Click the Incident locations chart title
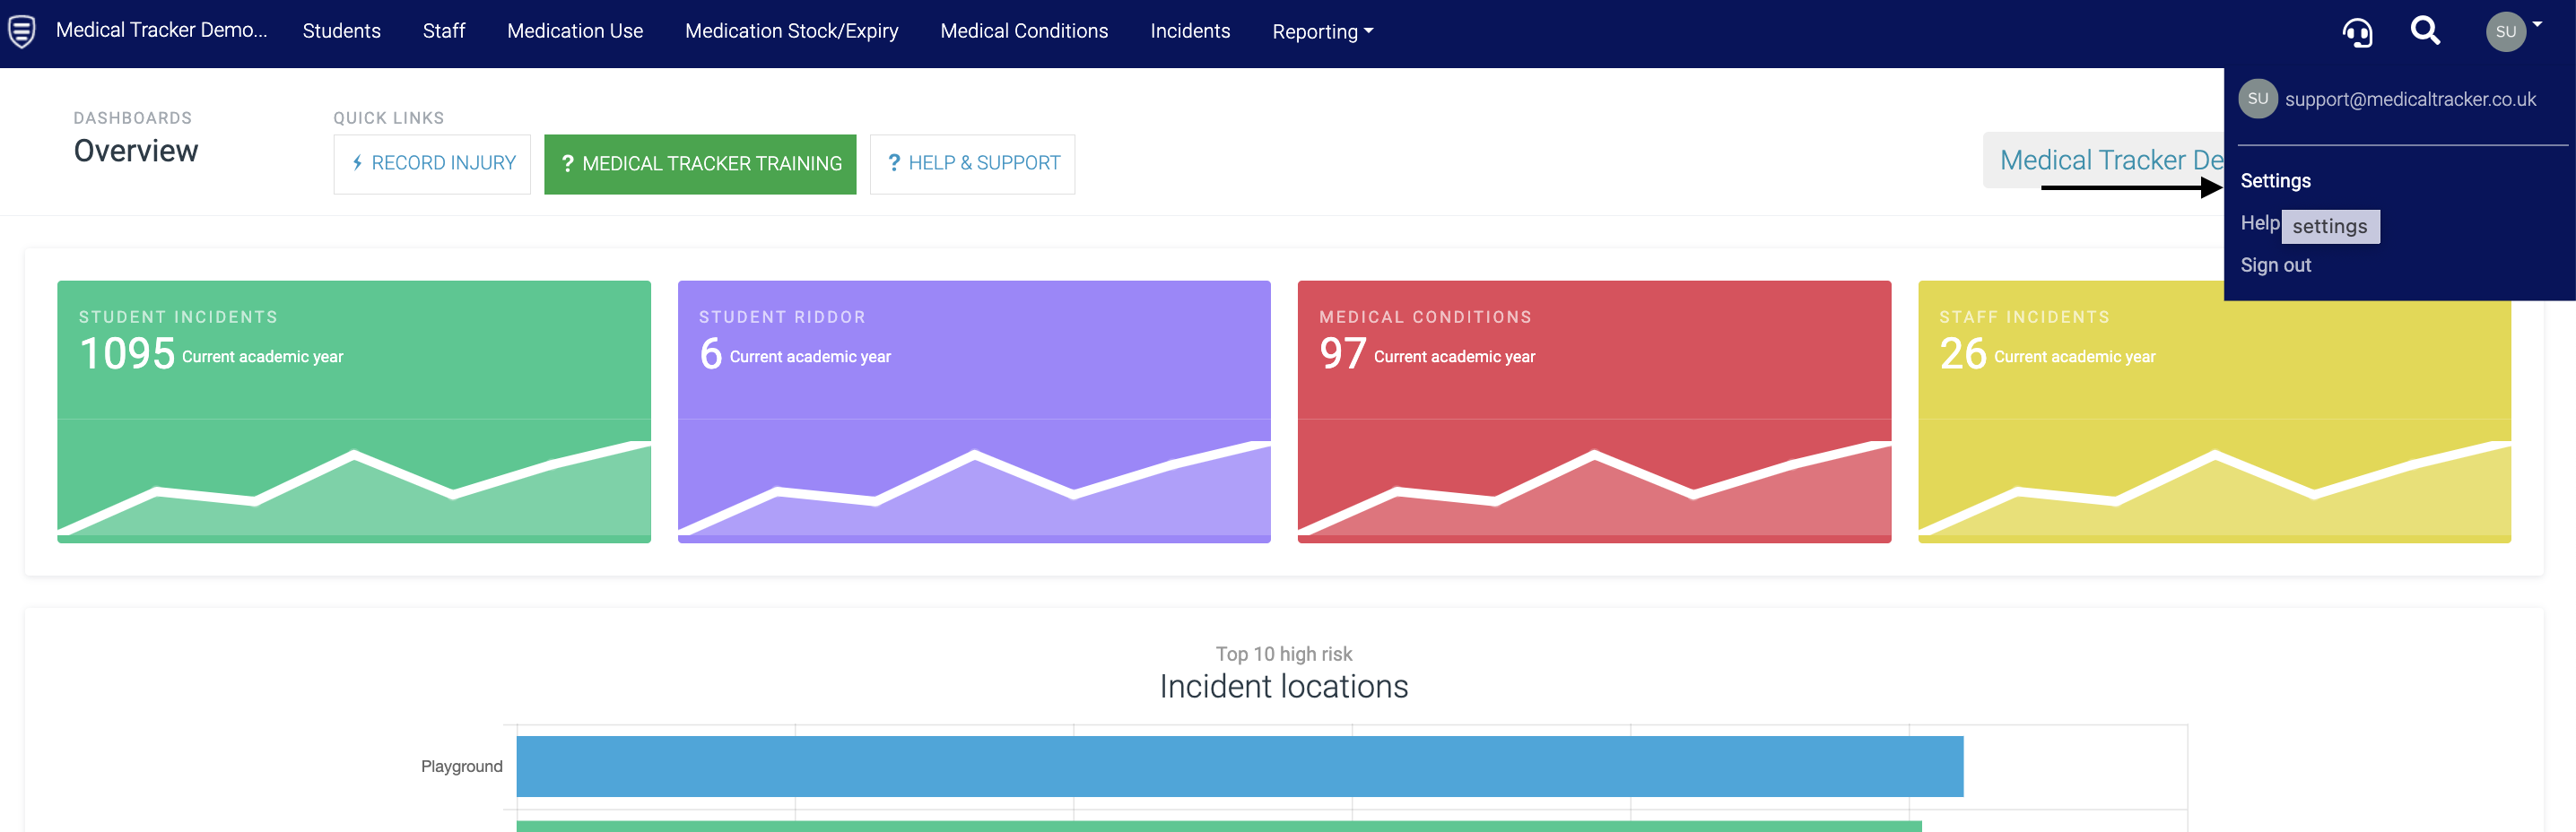Viewport: 2576px width, 832px height. tap(1283, 686)
